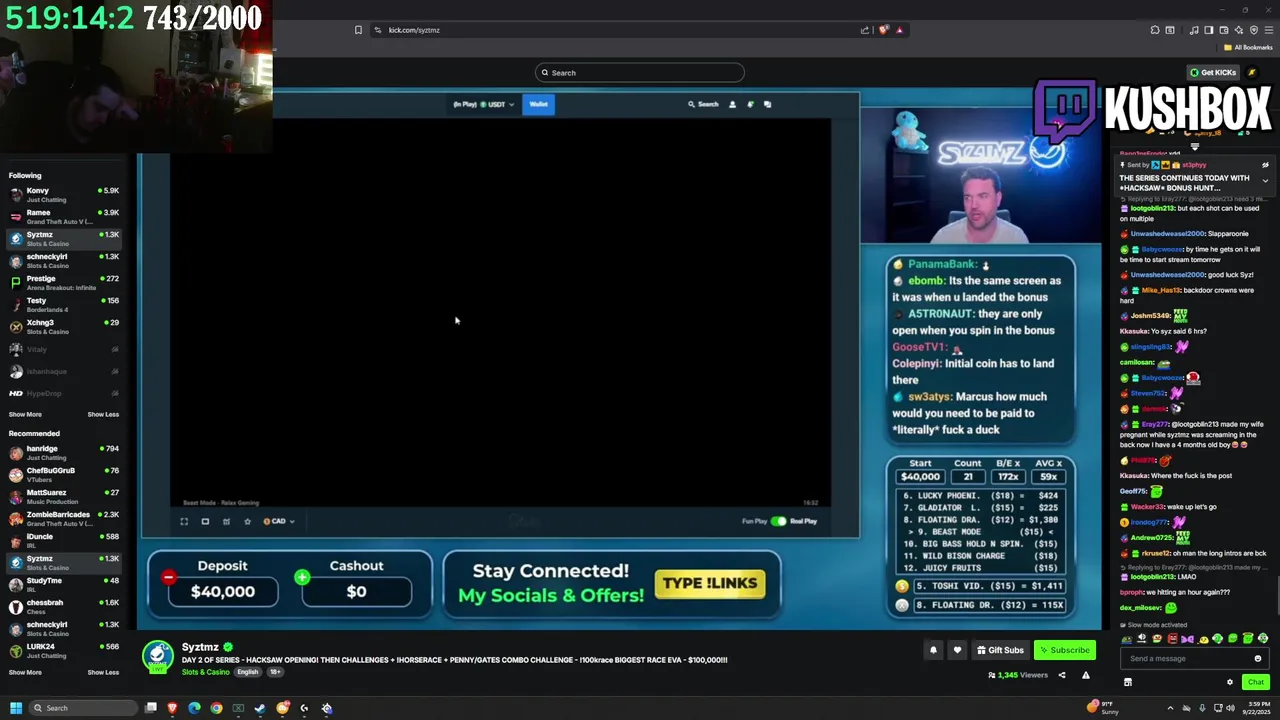Open Ramee channel in Following

(x=63, y=216)
